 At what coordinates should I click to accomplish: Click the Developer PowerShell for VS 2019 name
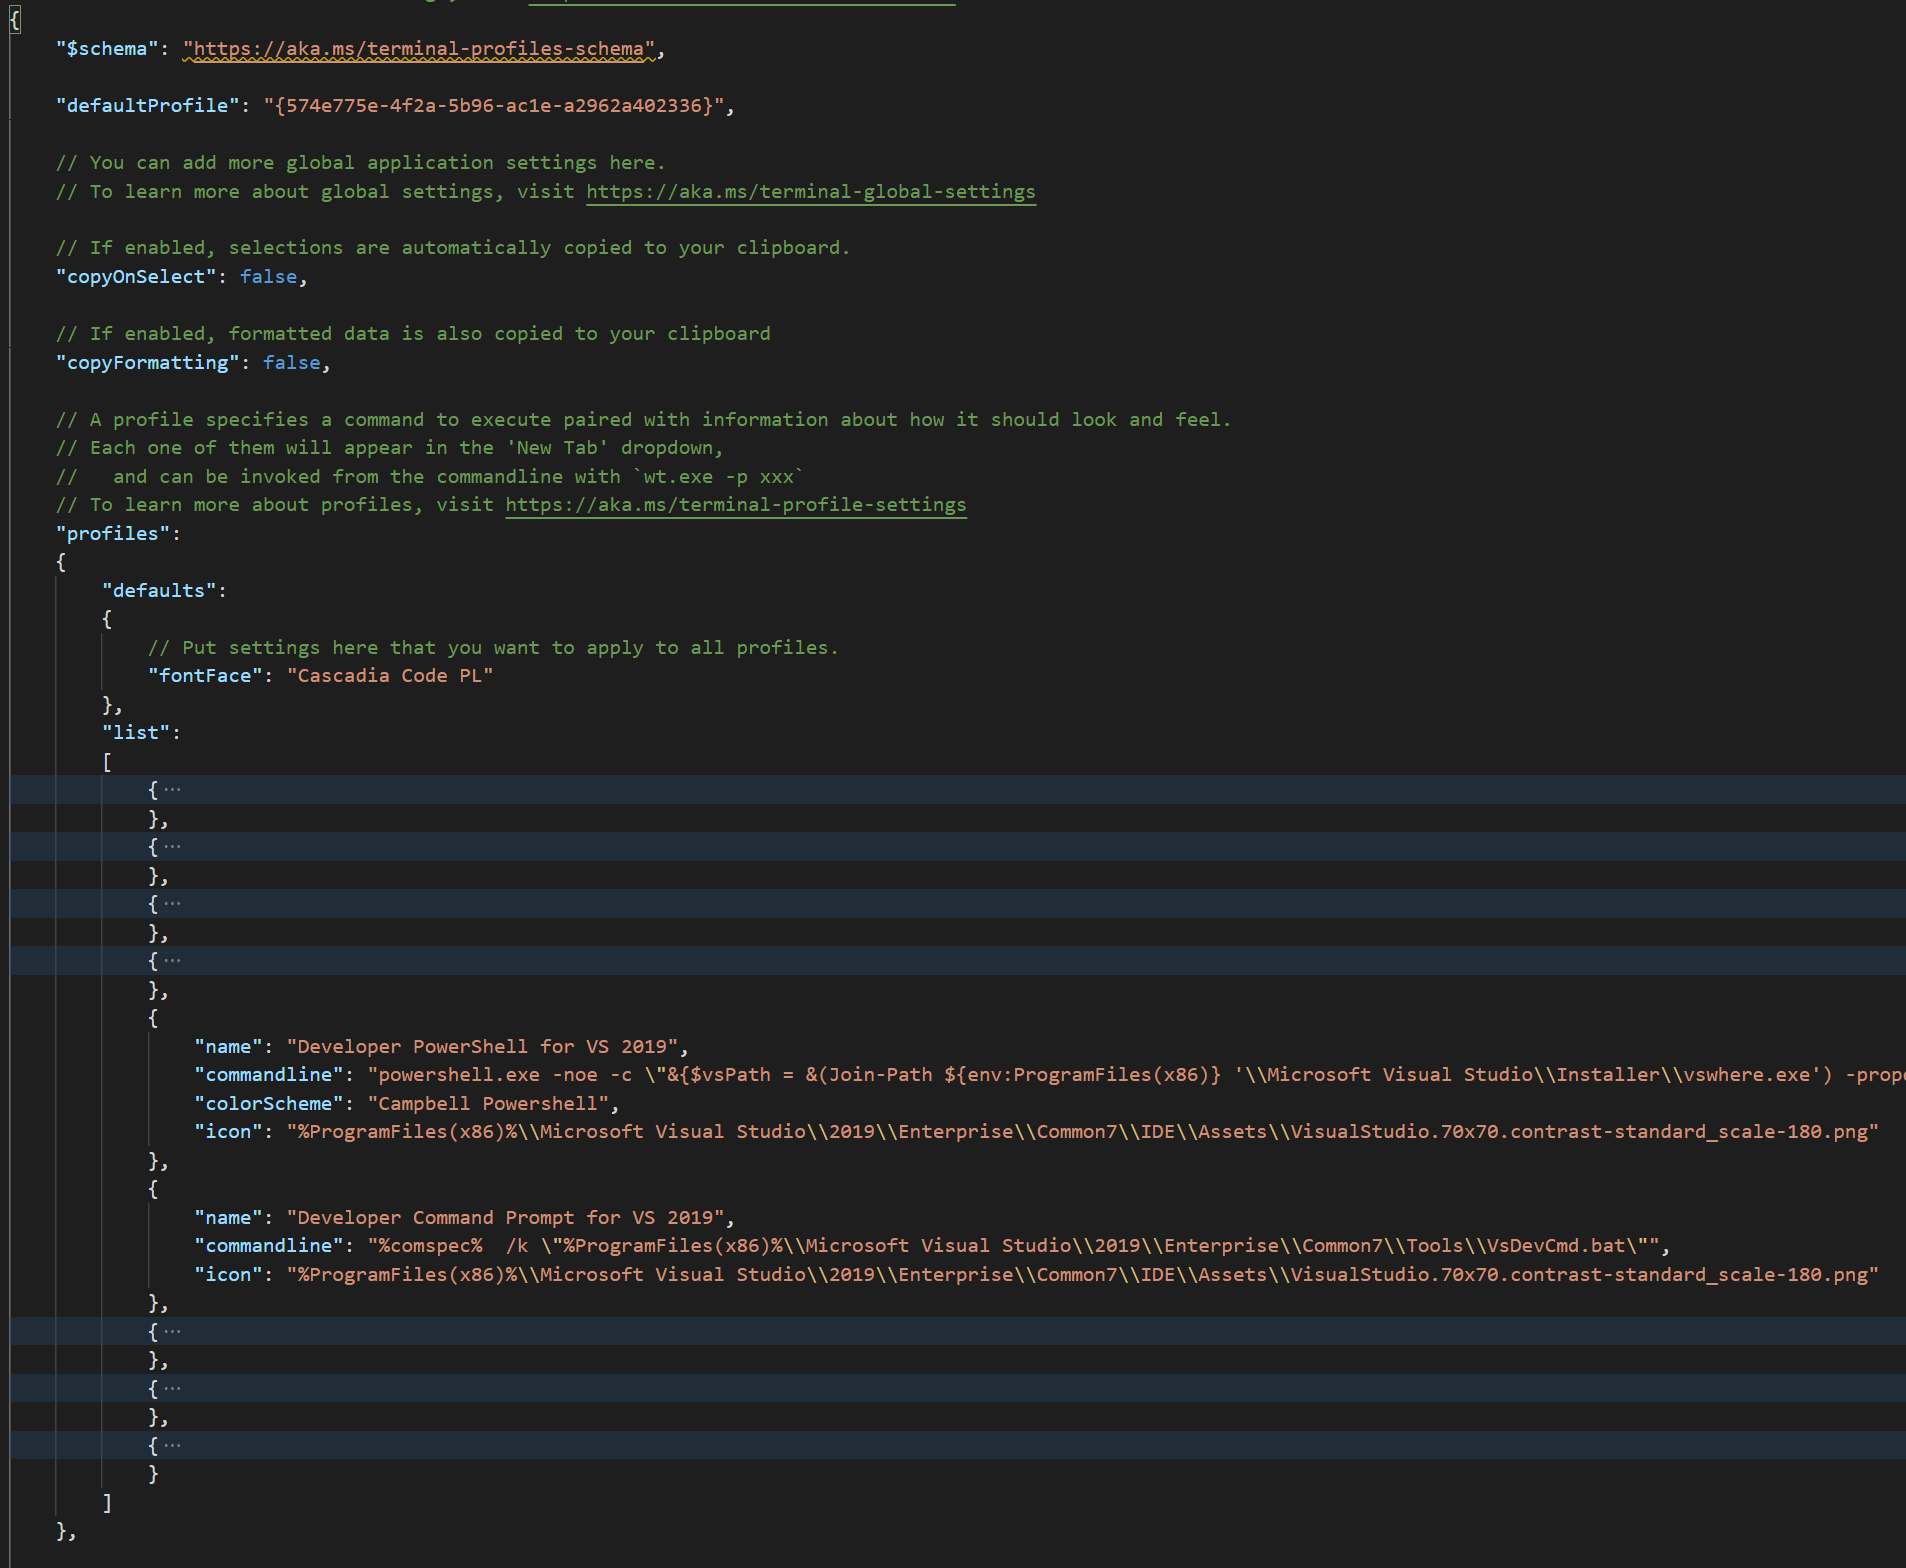[x=483, y=1046]
